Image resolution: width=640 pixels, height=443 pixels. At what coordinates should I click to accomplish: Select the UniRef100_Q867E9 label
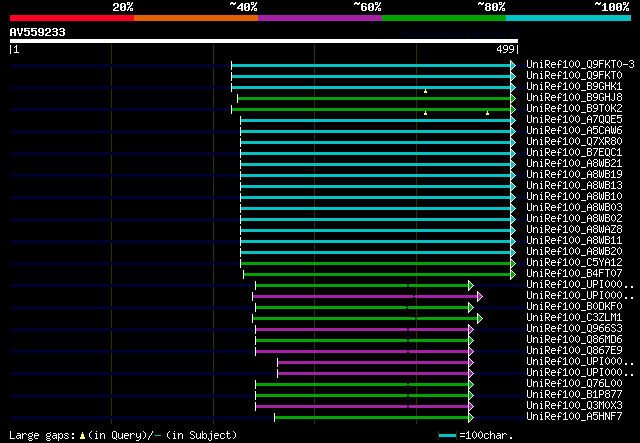(574, 351)
